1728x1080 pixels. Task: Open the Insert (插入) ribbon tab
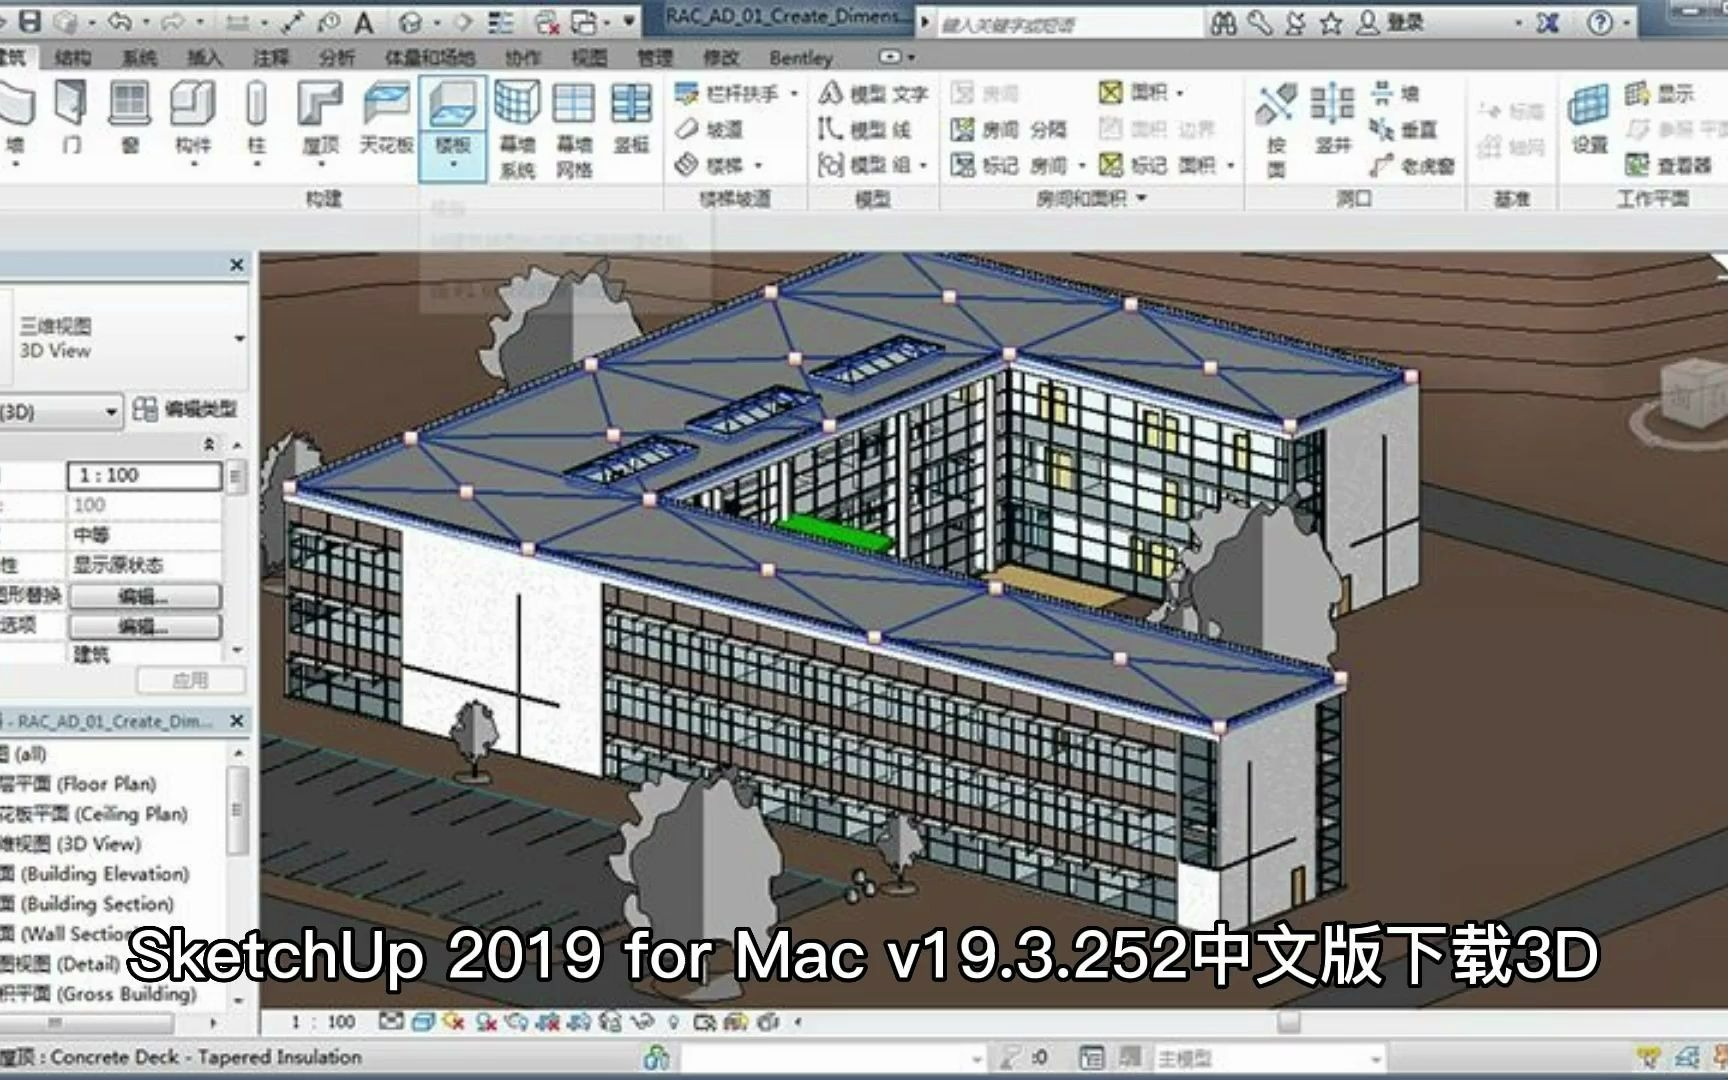[204, 58]
